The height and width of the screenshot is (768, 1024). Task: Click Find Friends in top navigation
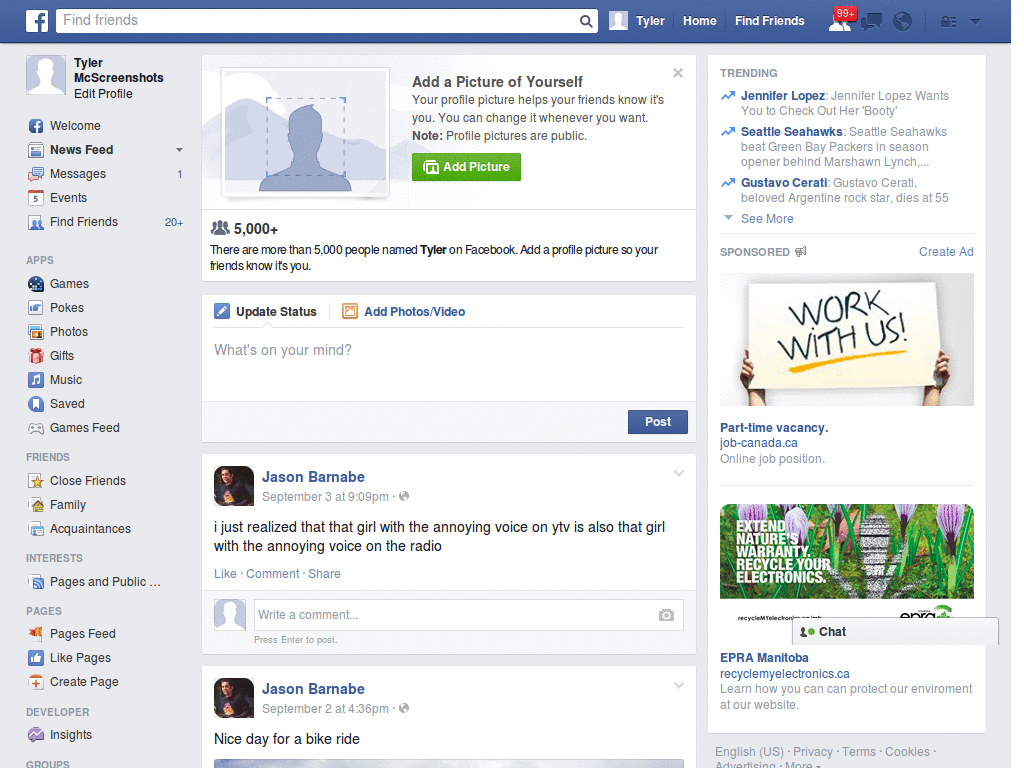(769, 21)
